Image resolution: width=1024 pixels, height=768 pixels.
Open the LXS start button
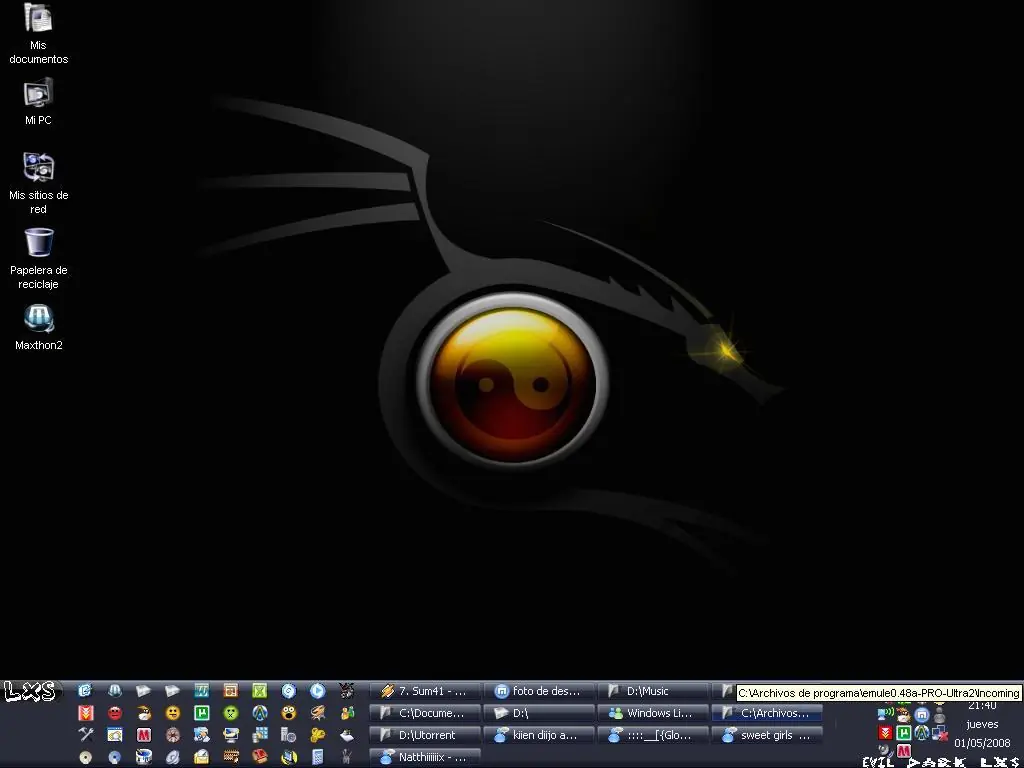(30, 691)
